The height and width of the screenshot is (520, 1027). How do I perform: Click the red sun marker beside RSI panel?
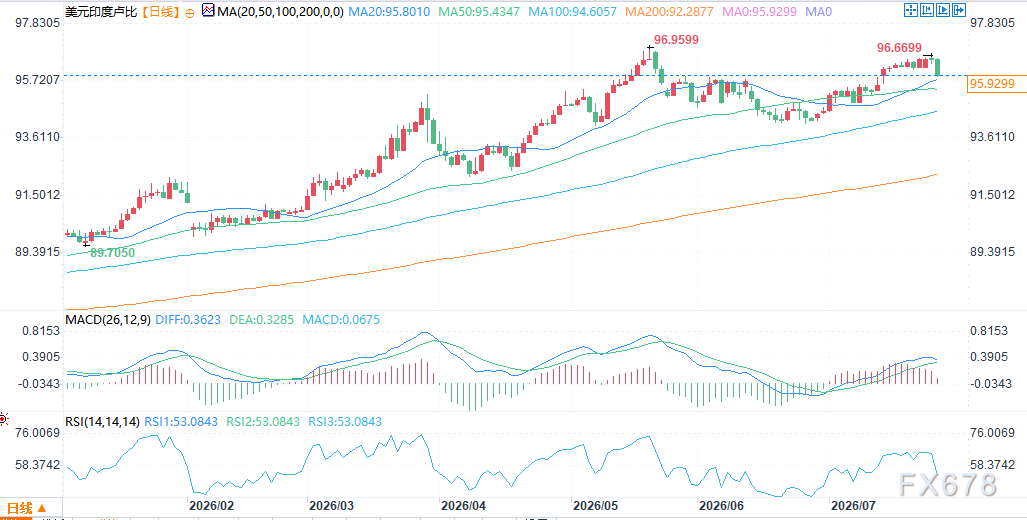[x=3, y=417]
